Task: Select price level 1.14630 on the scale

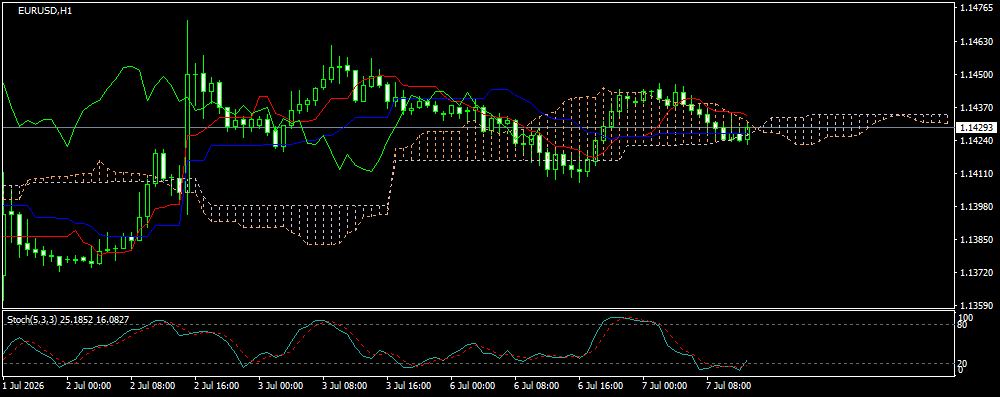Action: point(977,41)
